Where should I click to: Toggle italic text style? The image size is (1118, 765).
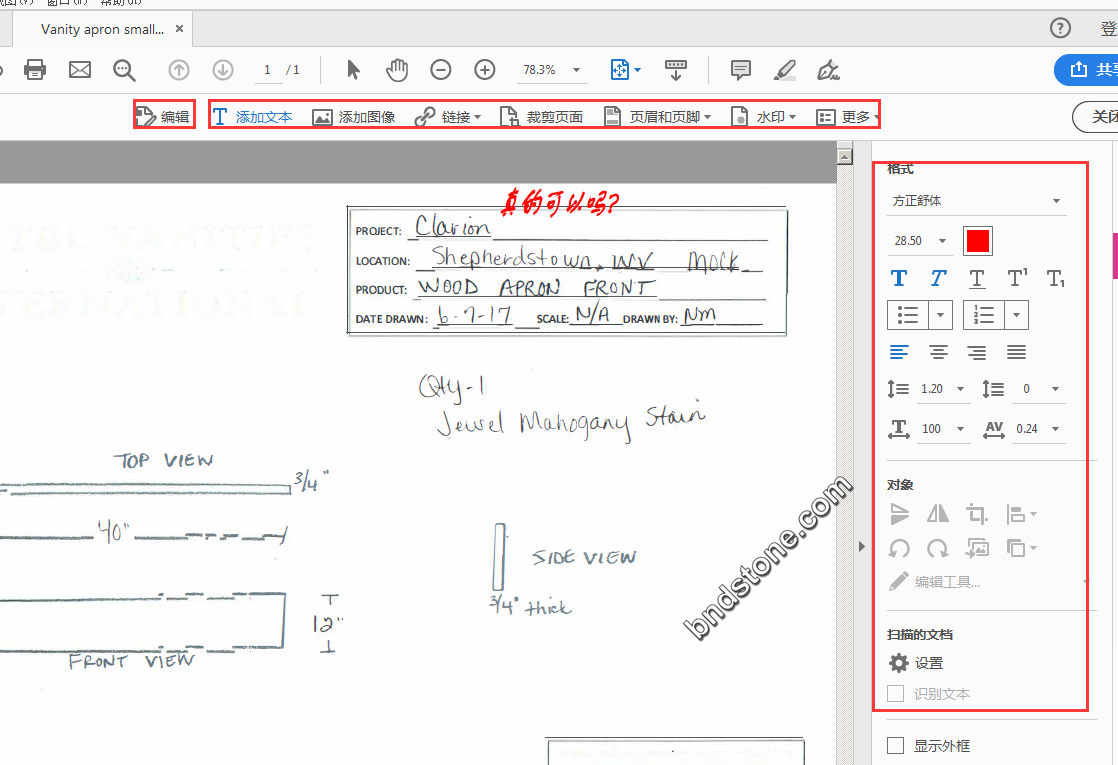click(938, 279)
